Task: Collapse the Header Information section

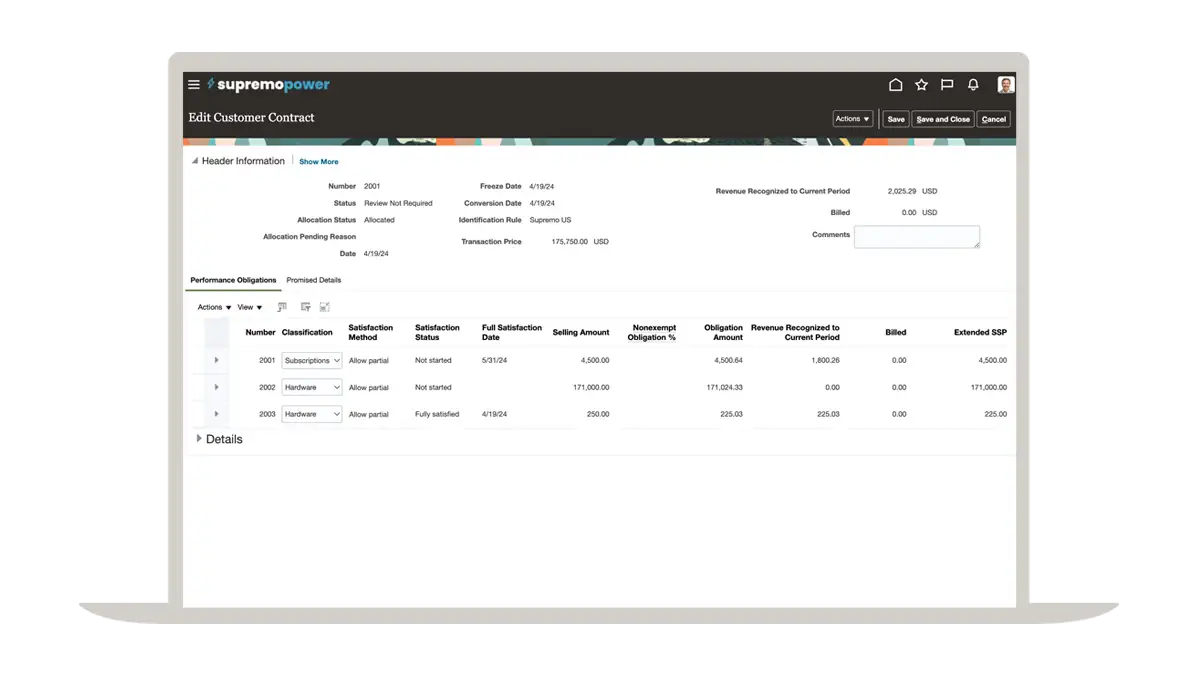Action: tap(195, 161)
